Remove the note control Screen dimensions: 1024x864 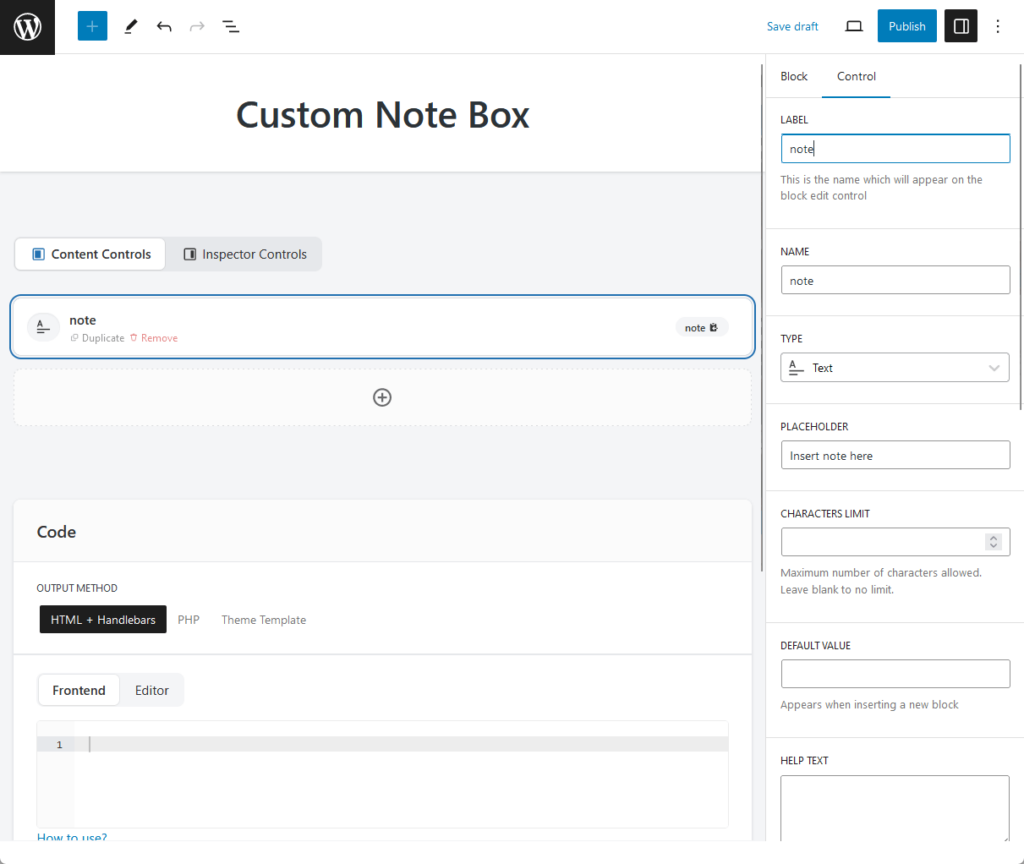coord(153,338)
